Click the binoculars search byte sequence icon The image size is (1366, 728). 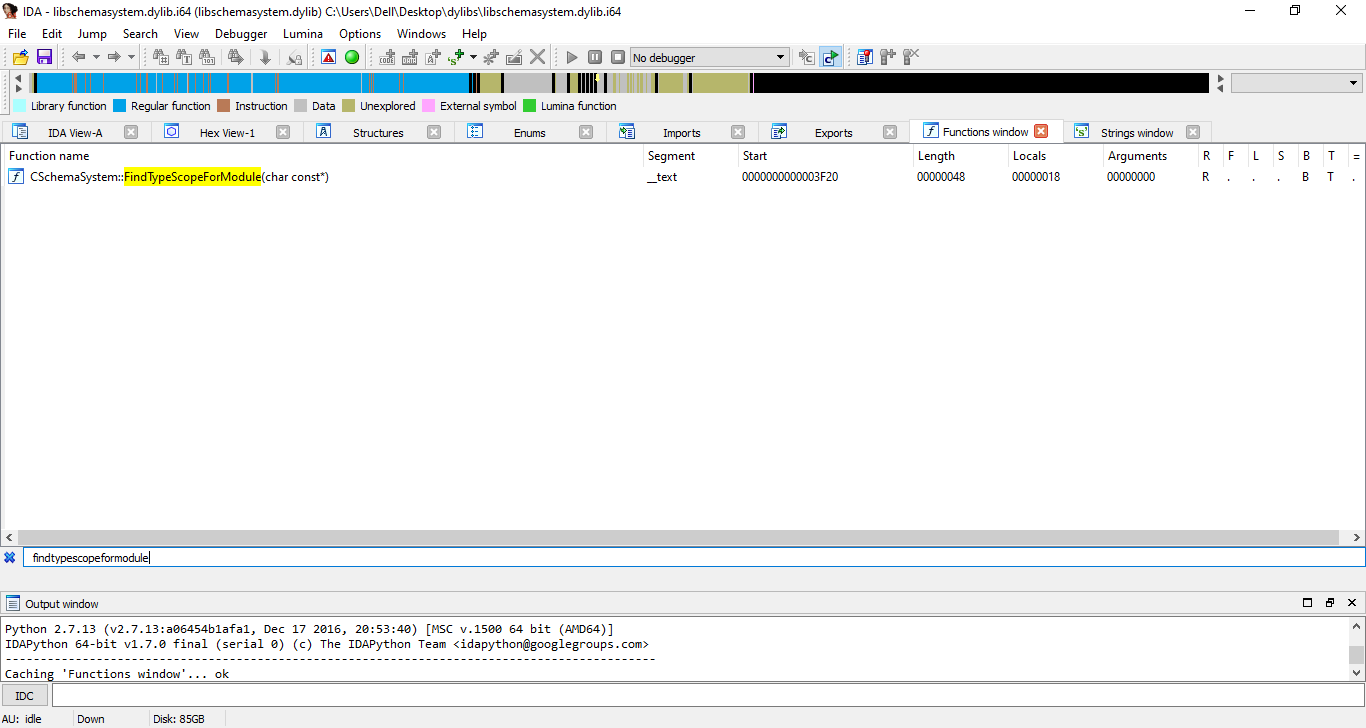click(207, 57)
